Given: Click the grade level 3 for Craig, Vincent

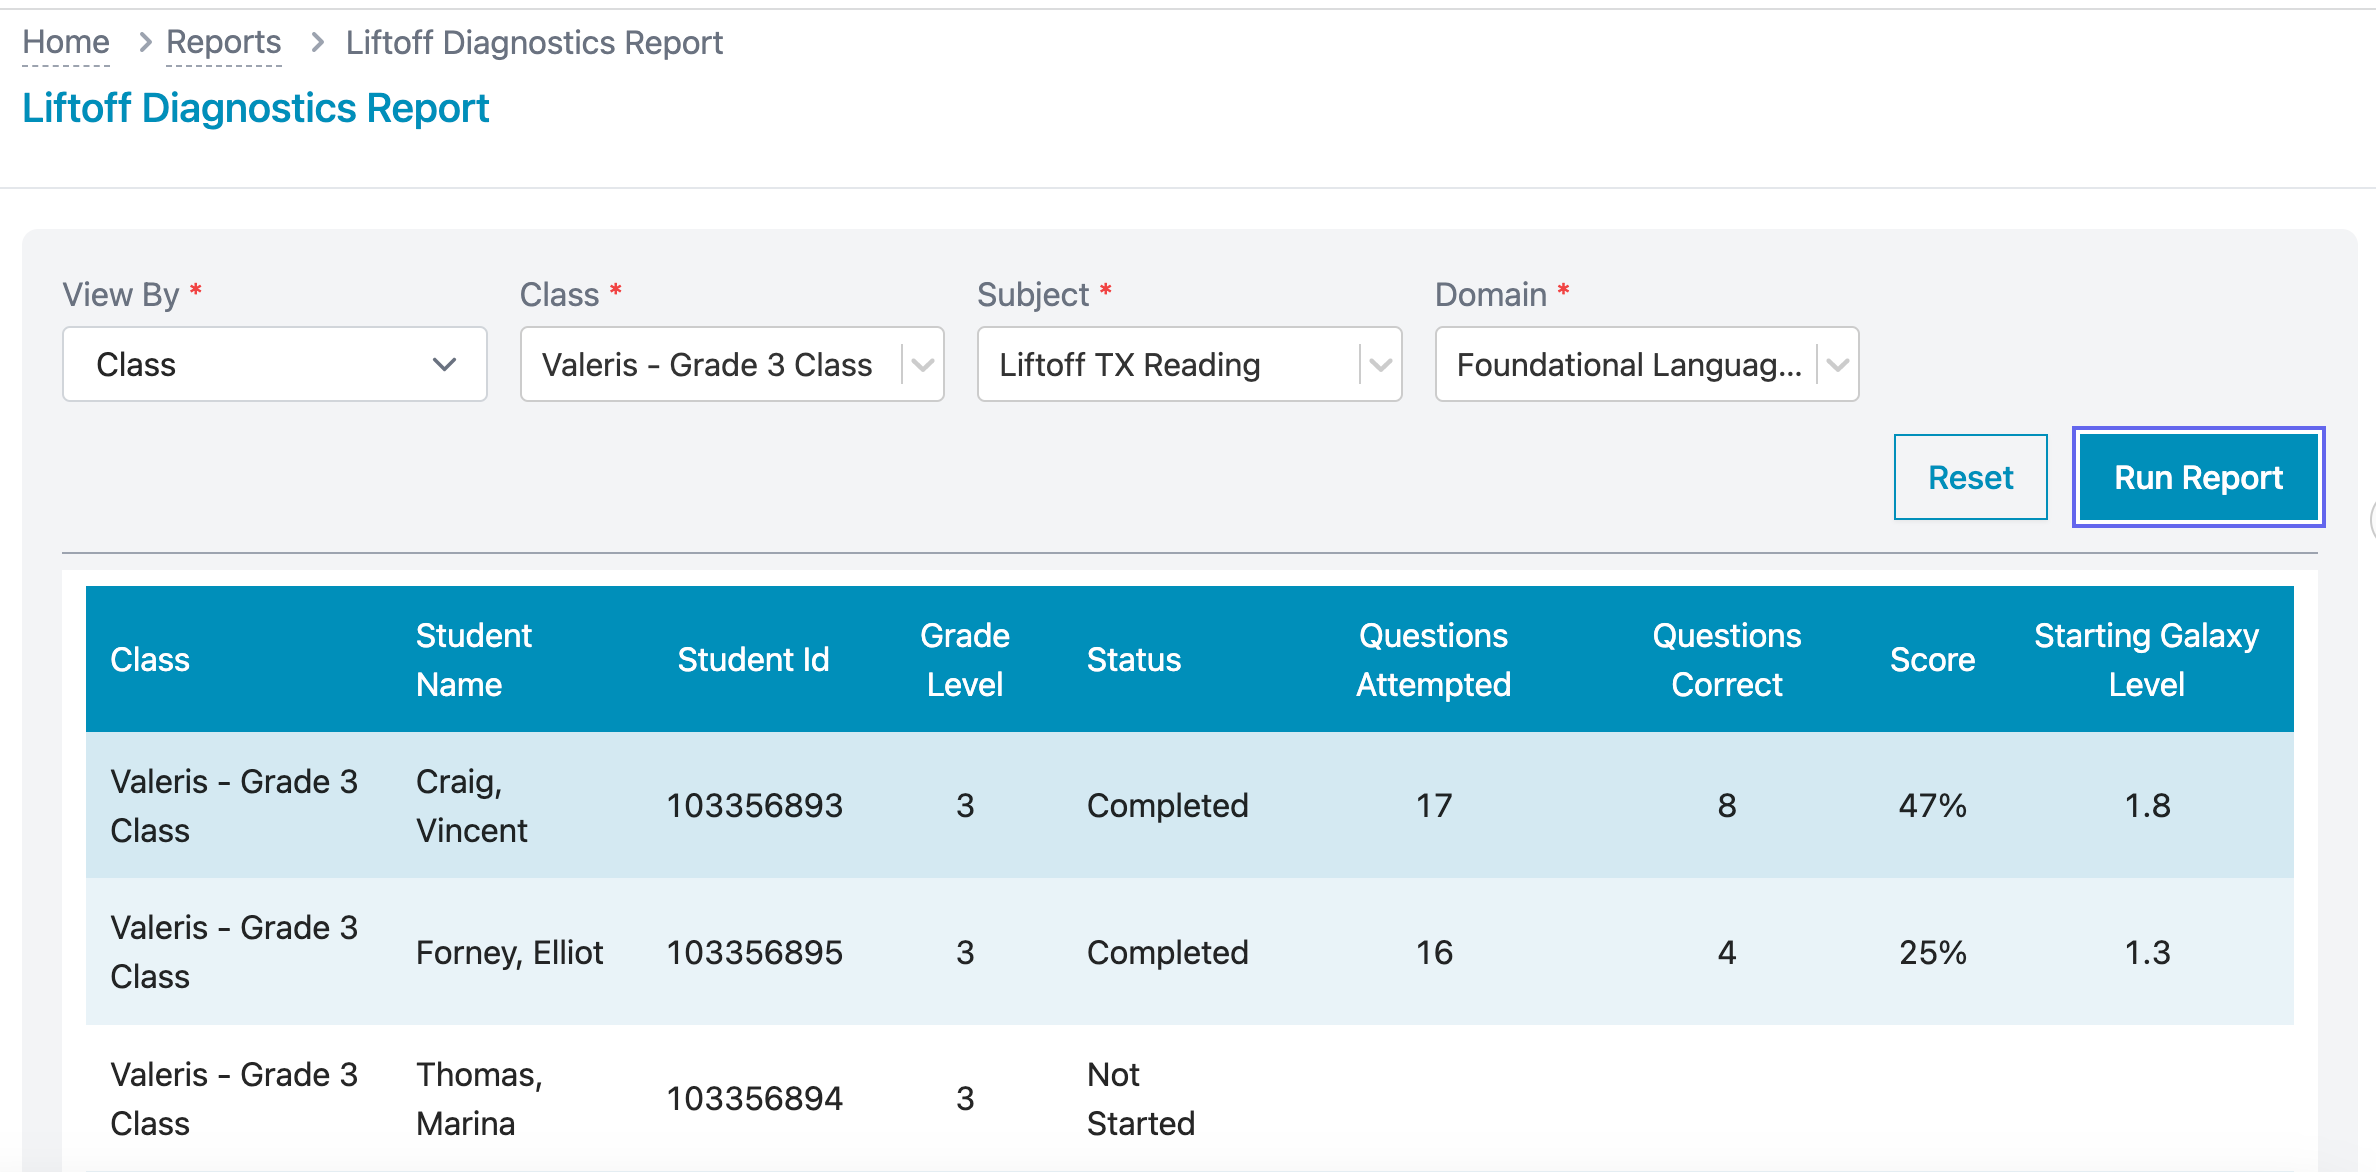Looking at the screenshot, I should coord(965,806).
